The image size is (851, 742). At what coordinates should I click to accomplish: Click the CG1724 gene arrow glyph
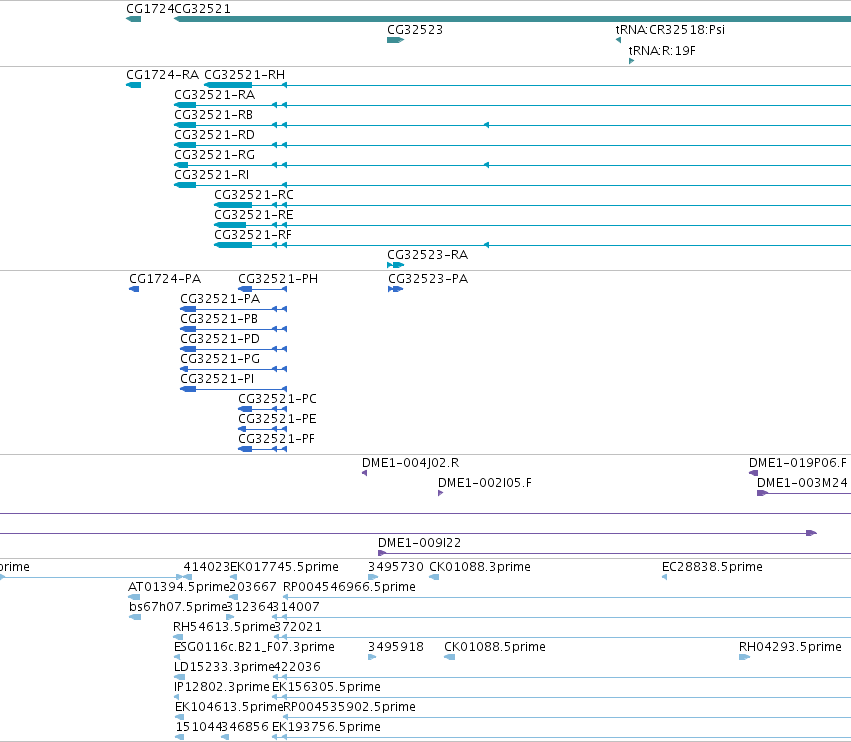coord(134,19)
